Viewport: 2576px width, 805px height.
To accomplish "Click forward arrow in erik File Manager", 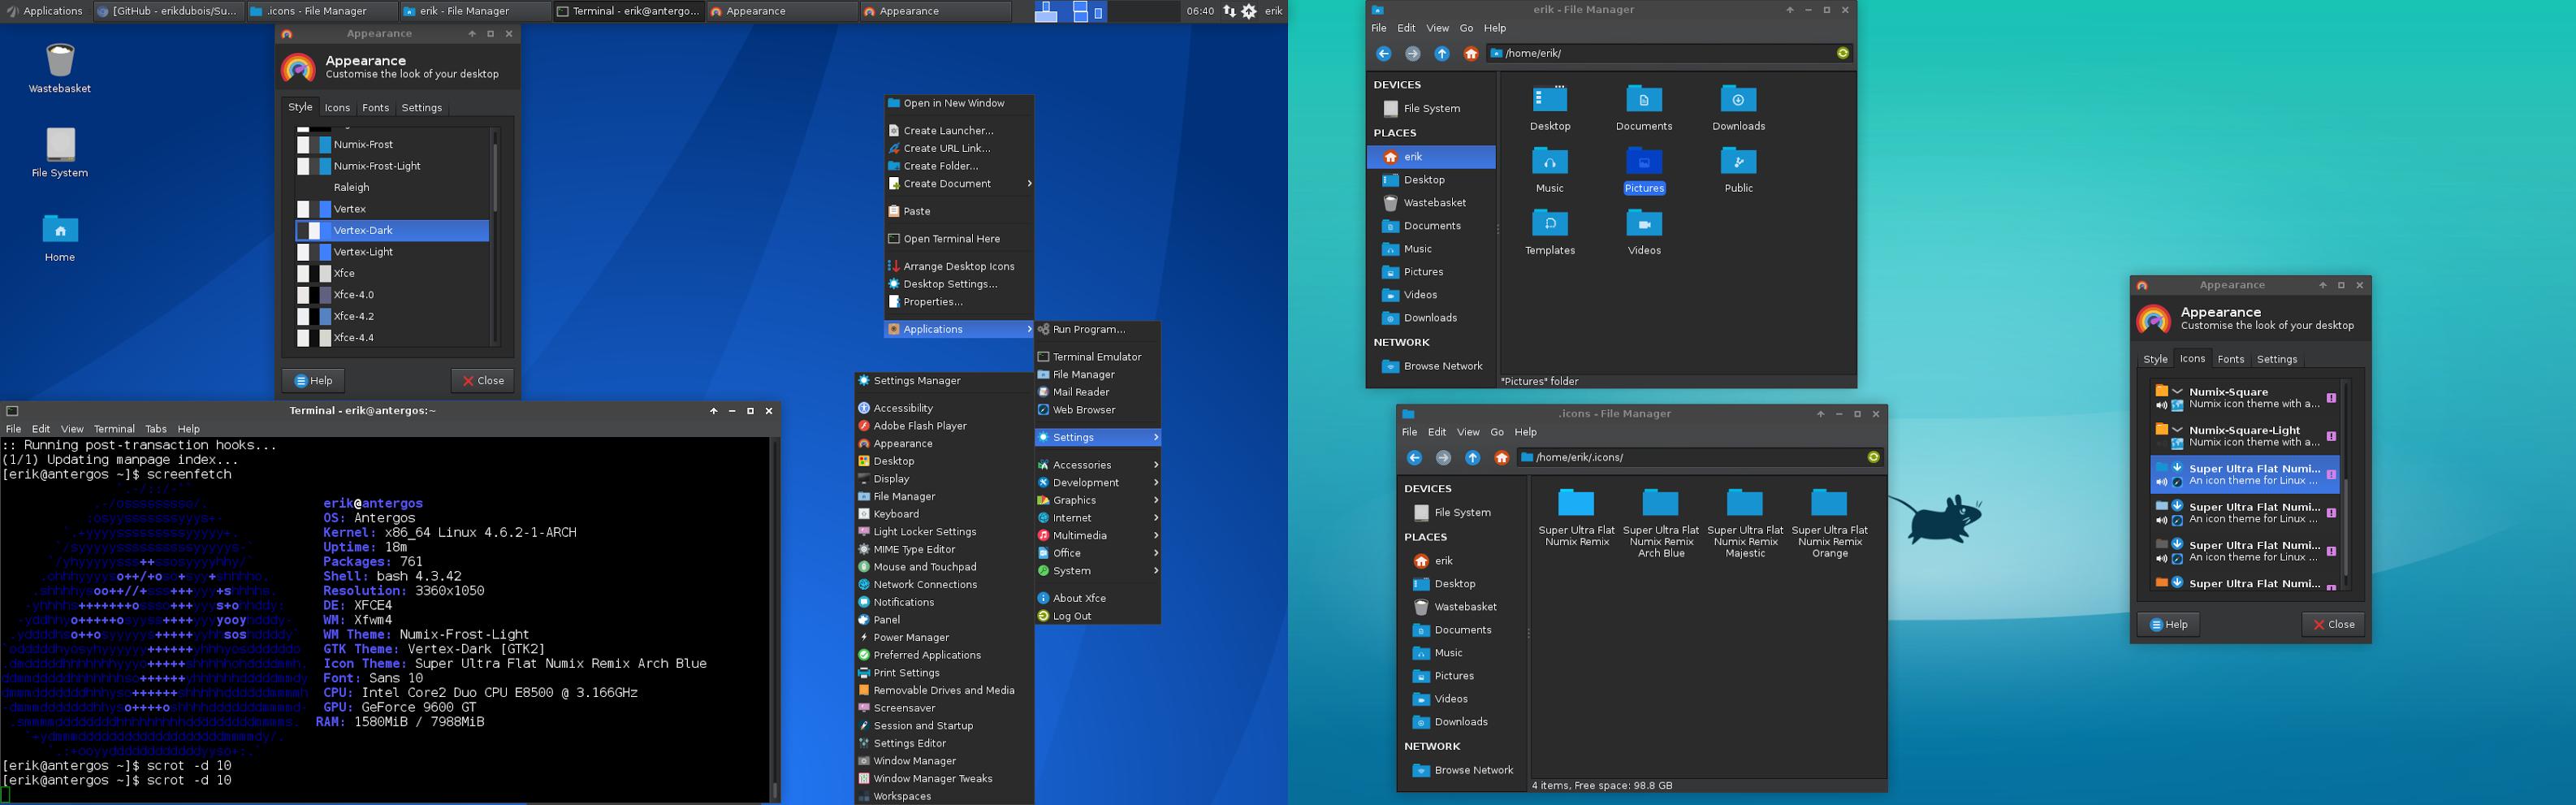I will tap(1413, 54).
